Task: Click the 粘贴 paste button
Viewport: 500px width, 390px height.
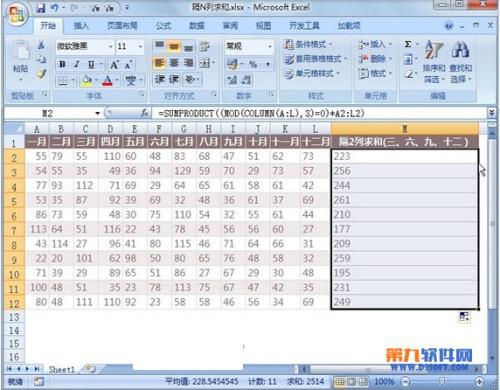Action: point(20,62)
